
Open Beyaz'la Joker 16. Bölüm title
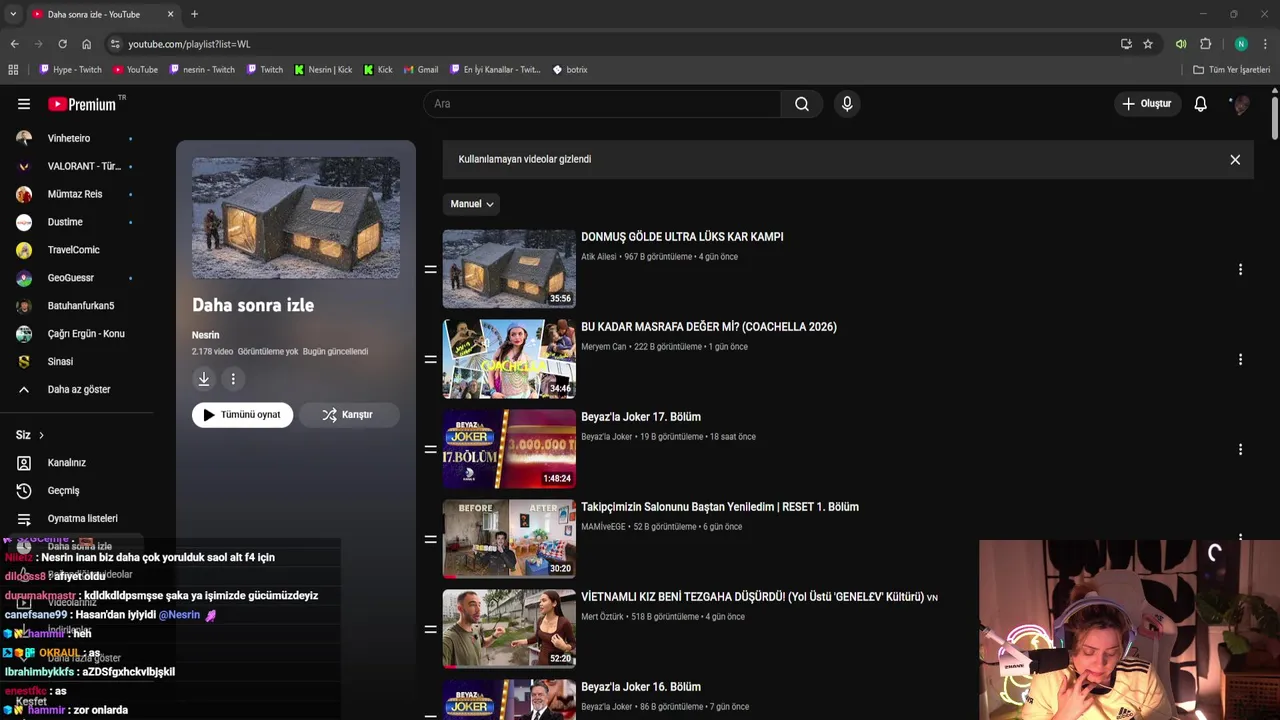(x=641, y=687)
